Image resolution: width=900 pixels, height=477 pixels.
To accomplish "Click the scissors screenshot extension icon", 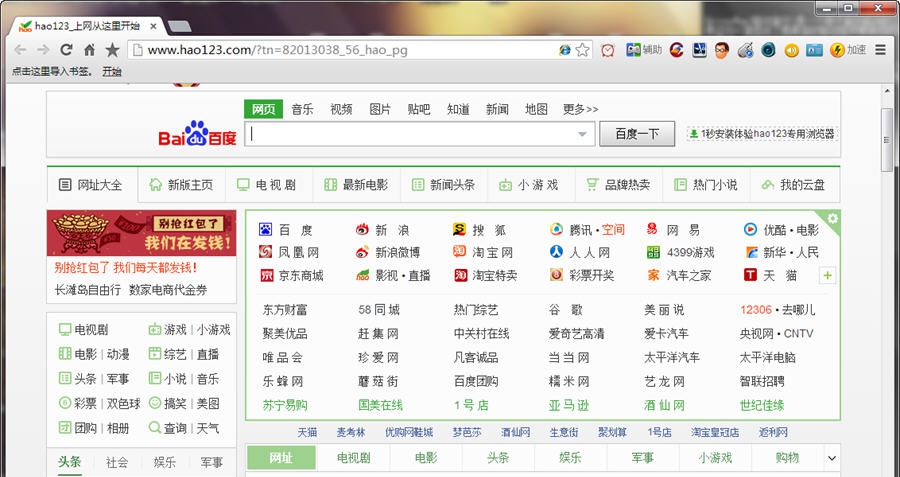I will point(699,50).
